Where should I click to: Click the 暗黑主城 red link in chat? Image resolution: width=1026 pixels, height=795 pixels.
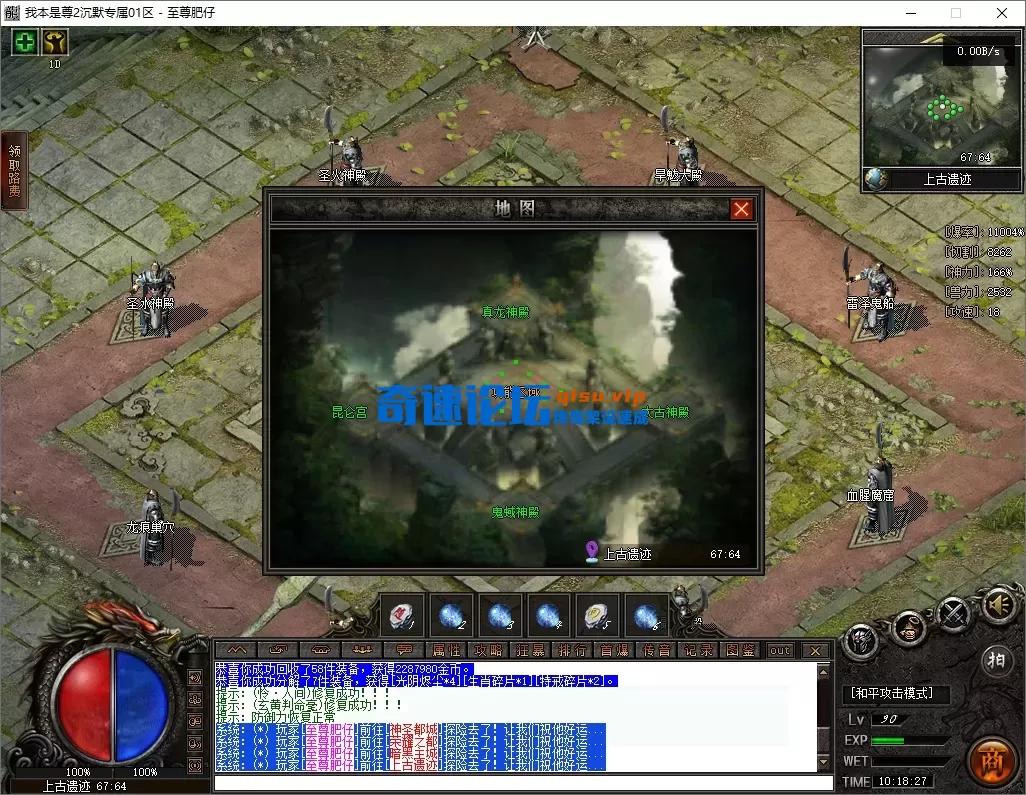pos(415,753)
